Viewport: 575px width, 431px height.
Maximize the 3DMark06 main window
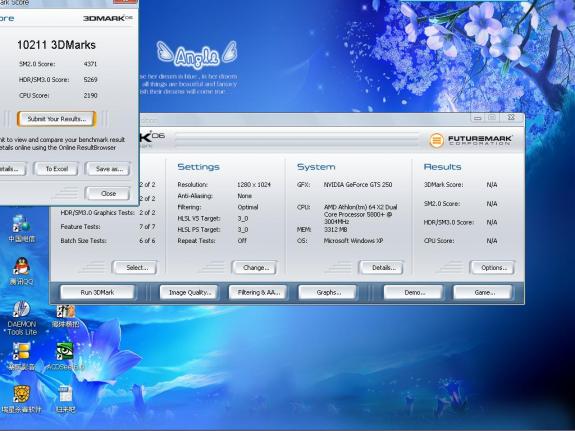[x=492, y=118]
